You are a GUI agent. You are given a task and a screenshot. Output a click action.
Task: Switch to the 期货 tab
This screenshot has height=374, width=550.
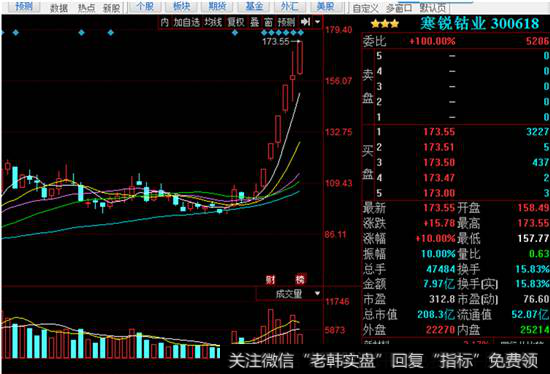click(x=217, y=6)
